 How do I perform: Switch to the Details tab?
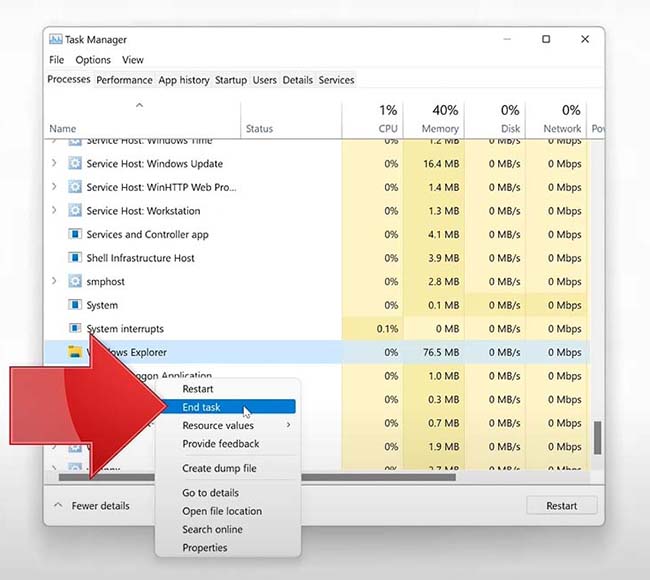coord(298,80)
